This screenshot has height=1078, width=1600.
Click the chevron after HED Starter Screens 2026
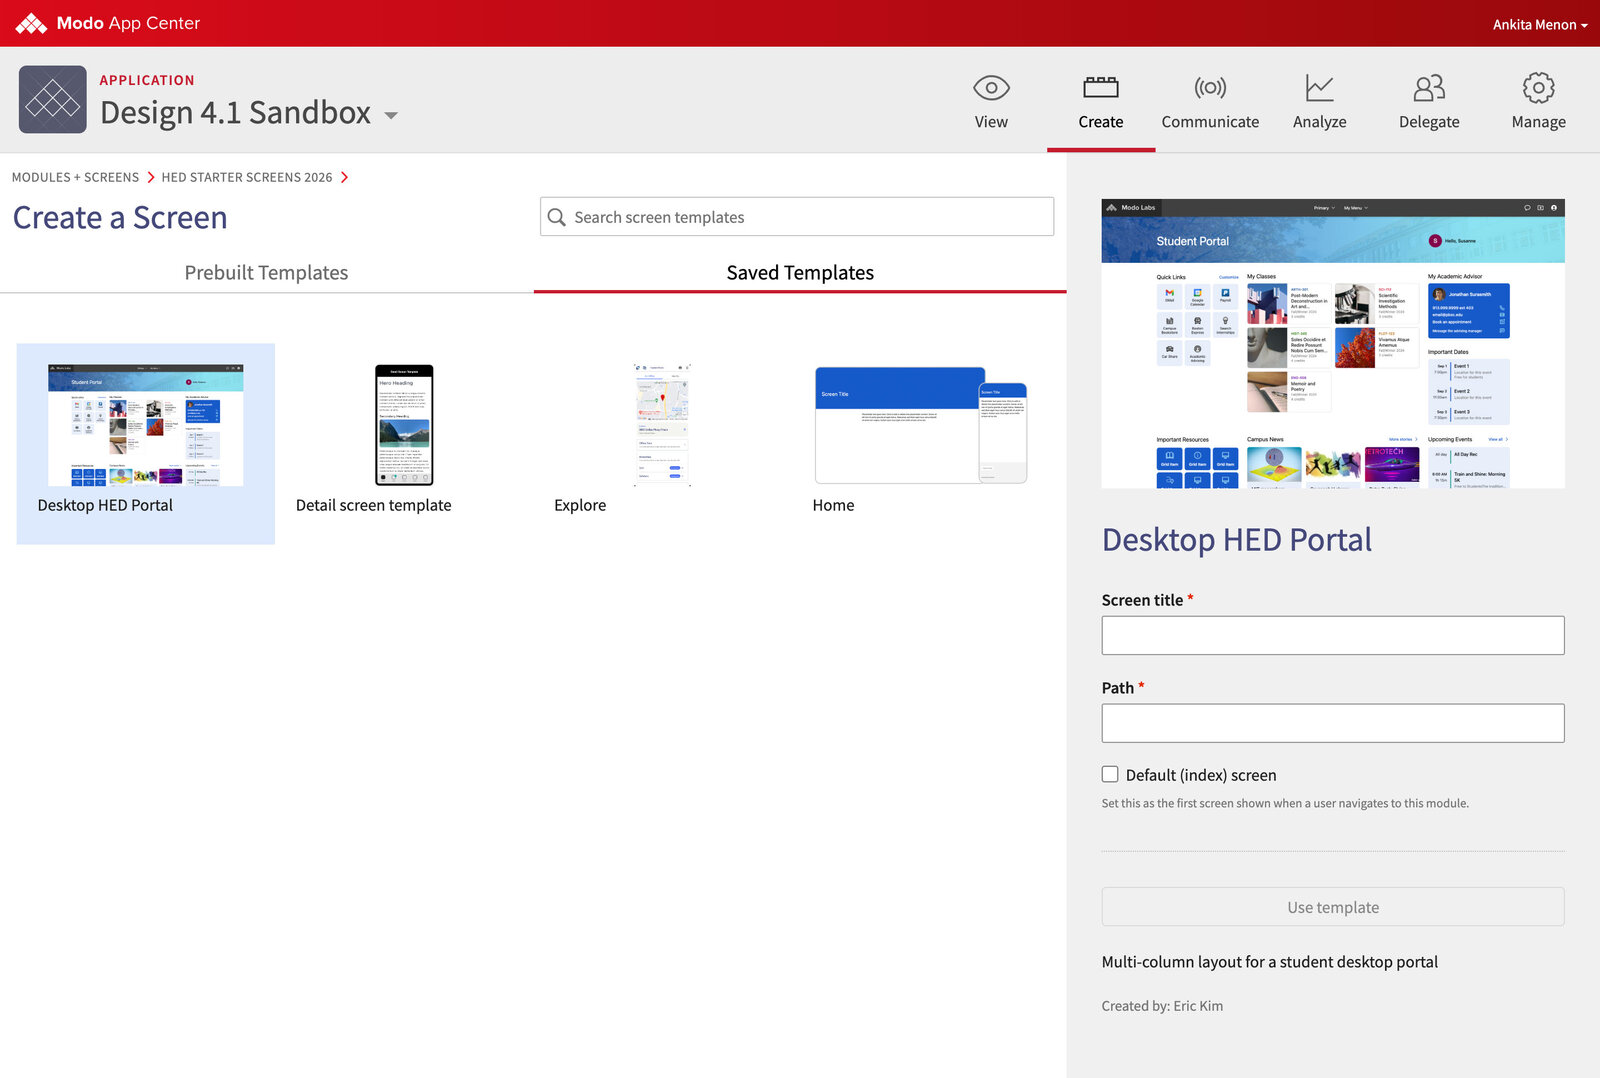coord(345,177)
